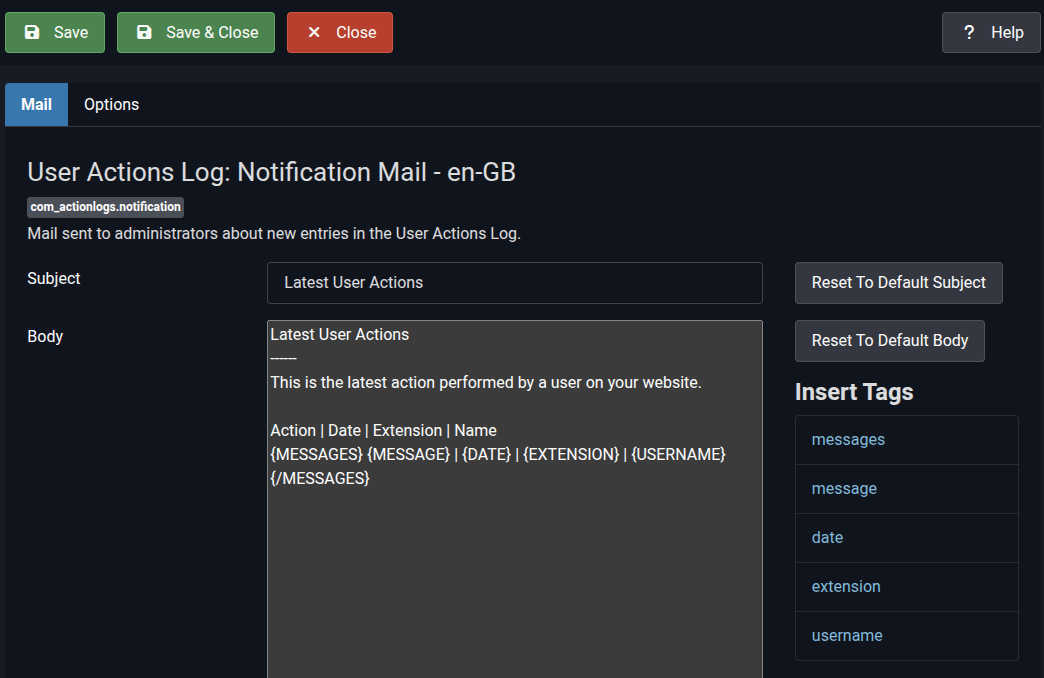This screenshot has width=1044, height=678.
Task: Reset To Default Subject
Action: (898, 283)
